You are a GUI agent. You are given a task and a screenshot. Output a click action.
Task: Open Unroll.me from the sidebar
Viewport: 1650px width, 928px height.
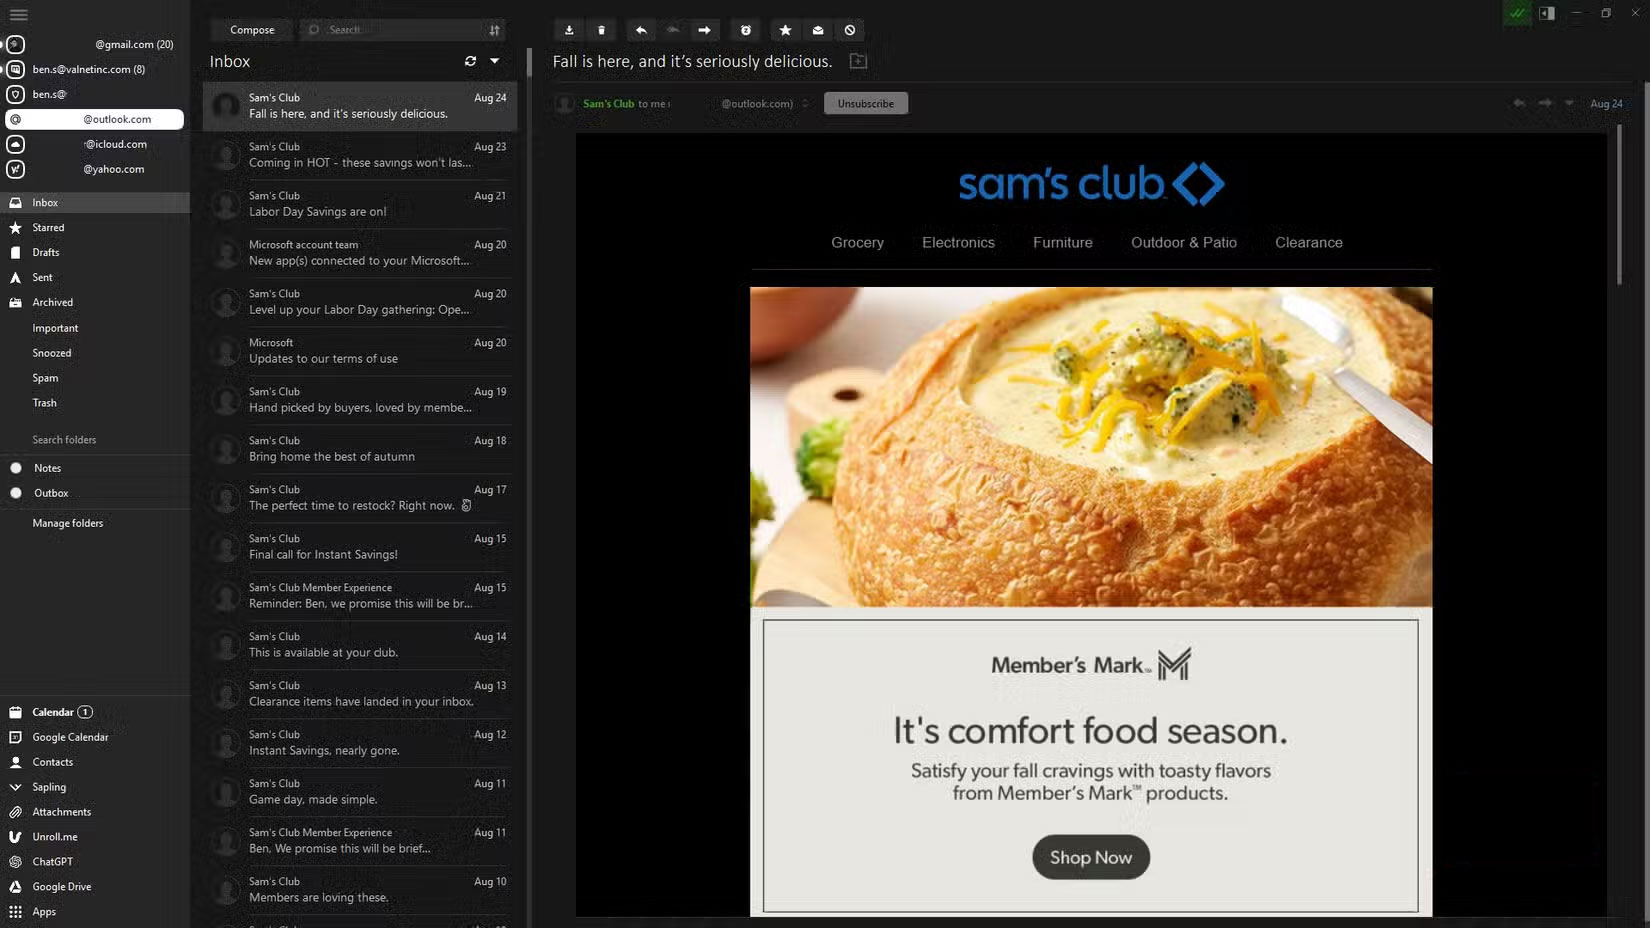[x=54, y=837]
